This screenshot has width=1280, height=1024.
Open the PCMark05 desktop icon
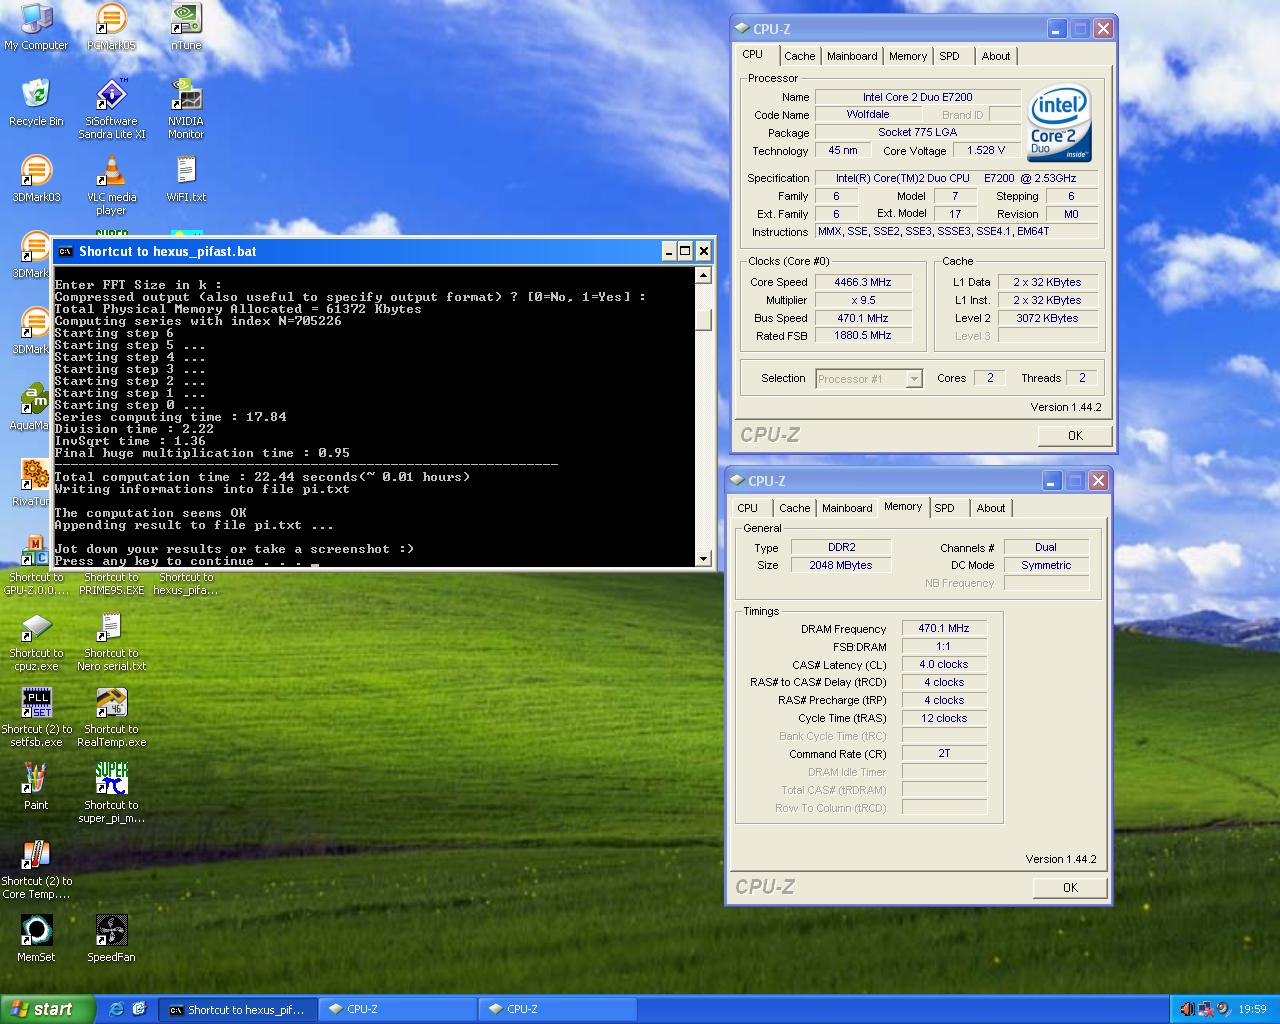111,27
